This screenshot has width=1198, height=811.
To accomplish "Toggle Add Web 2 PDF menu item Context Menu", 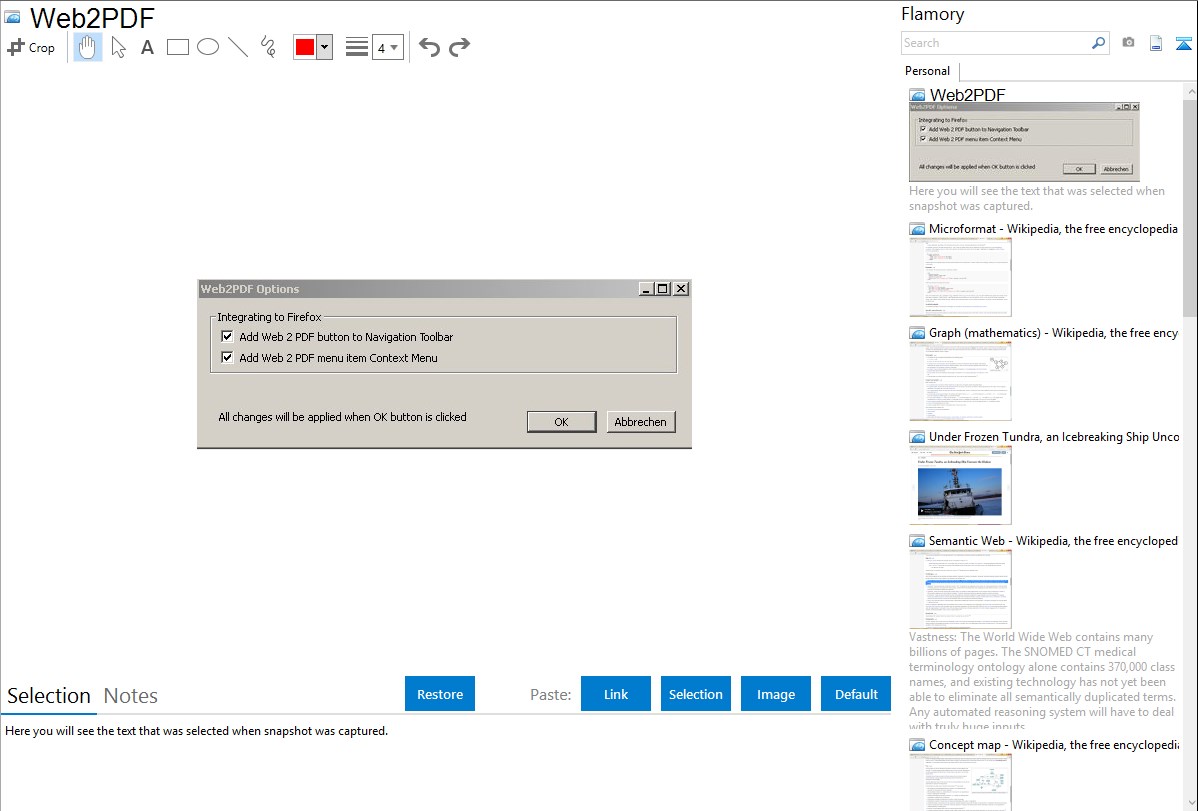I will pyautogui.click(x=227, y=357).
